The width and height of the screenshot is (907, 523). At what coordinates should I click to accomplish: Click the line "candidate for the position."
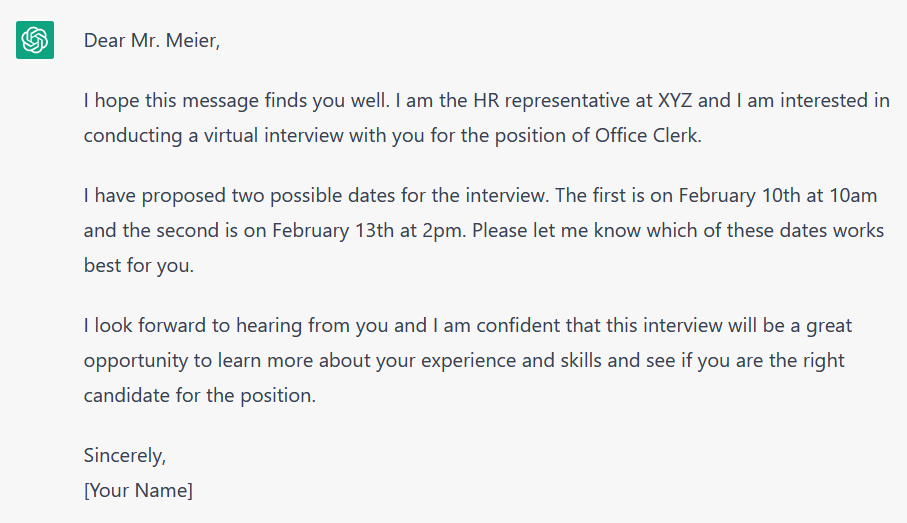pyautogui.click(x=200, y=394)
